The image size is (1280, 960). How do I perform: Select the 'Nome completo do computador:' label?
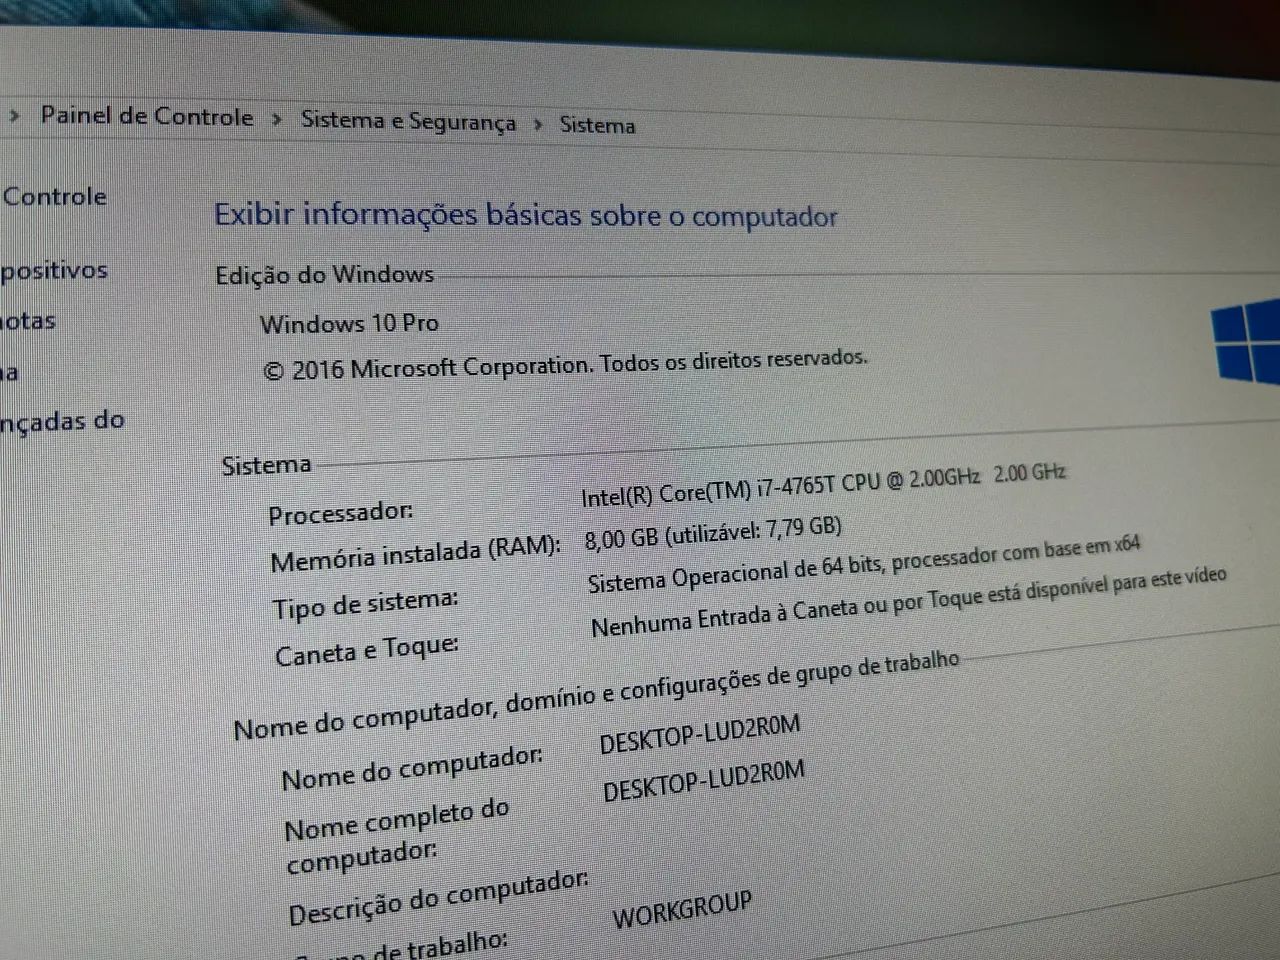(397, 836)
